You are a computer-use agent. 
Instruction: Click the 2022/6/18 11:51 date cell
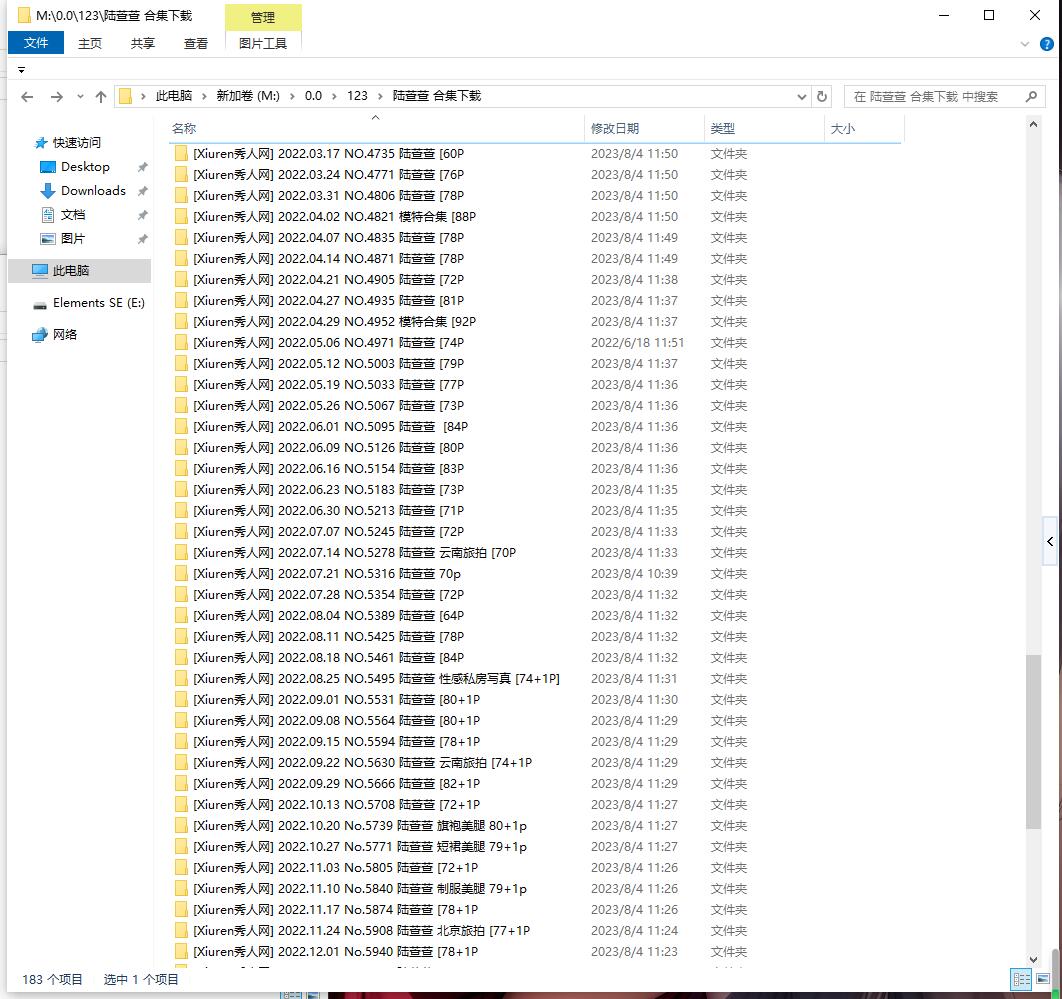[637, 343]
